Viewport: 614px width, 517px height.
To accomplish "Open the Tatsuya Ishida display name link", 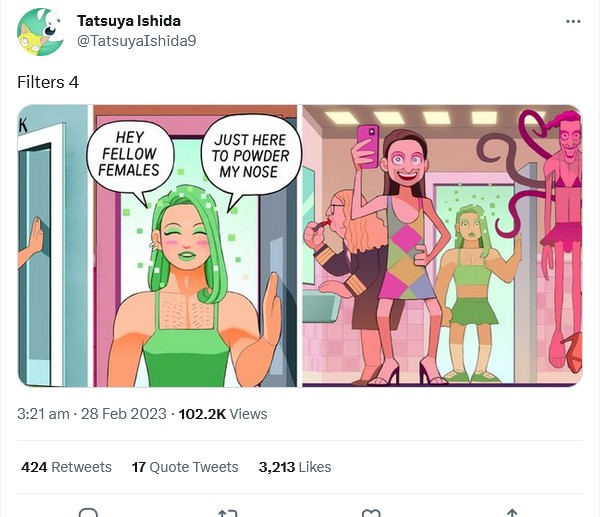I will [x=129, y=21].
